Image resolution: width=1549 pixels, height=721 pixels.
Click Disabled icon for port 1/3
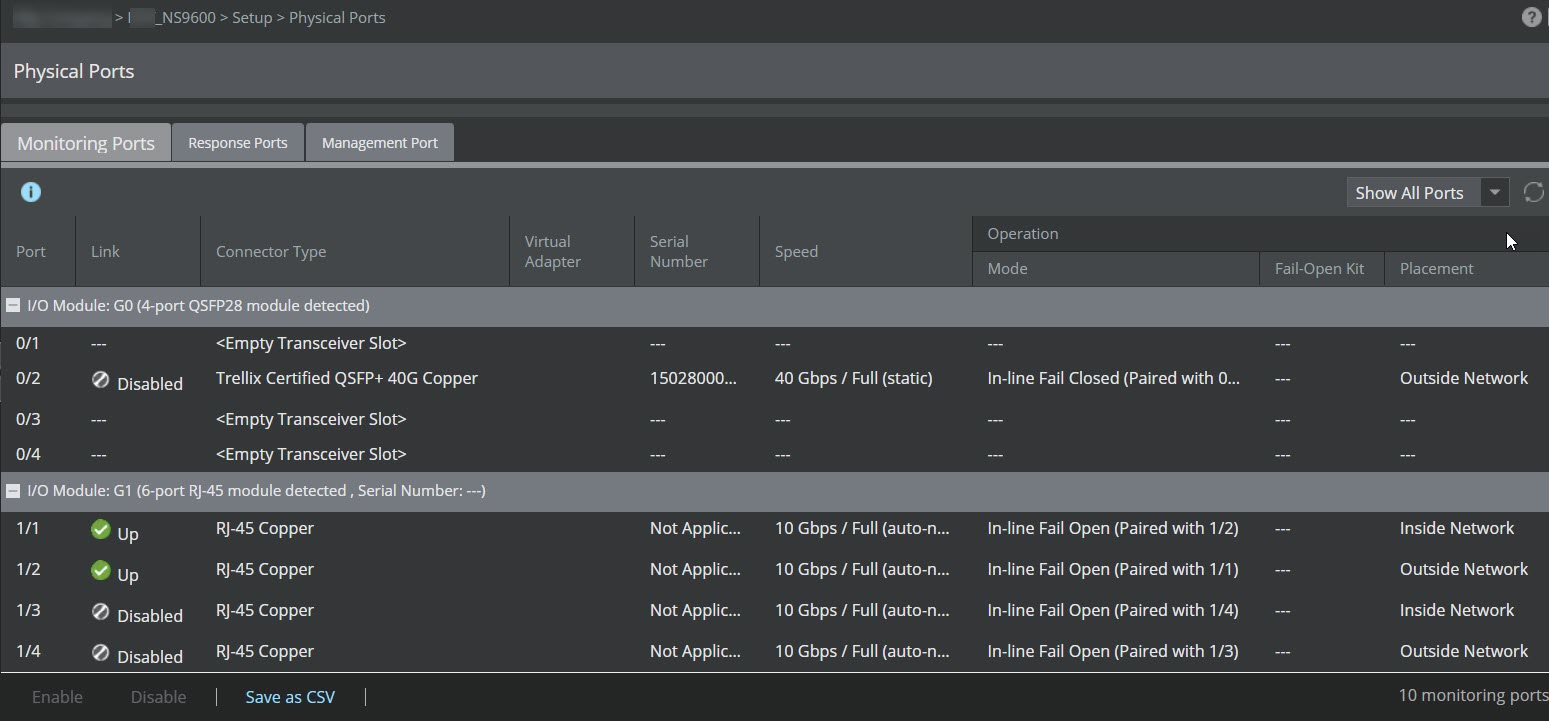(100, 611)
